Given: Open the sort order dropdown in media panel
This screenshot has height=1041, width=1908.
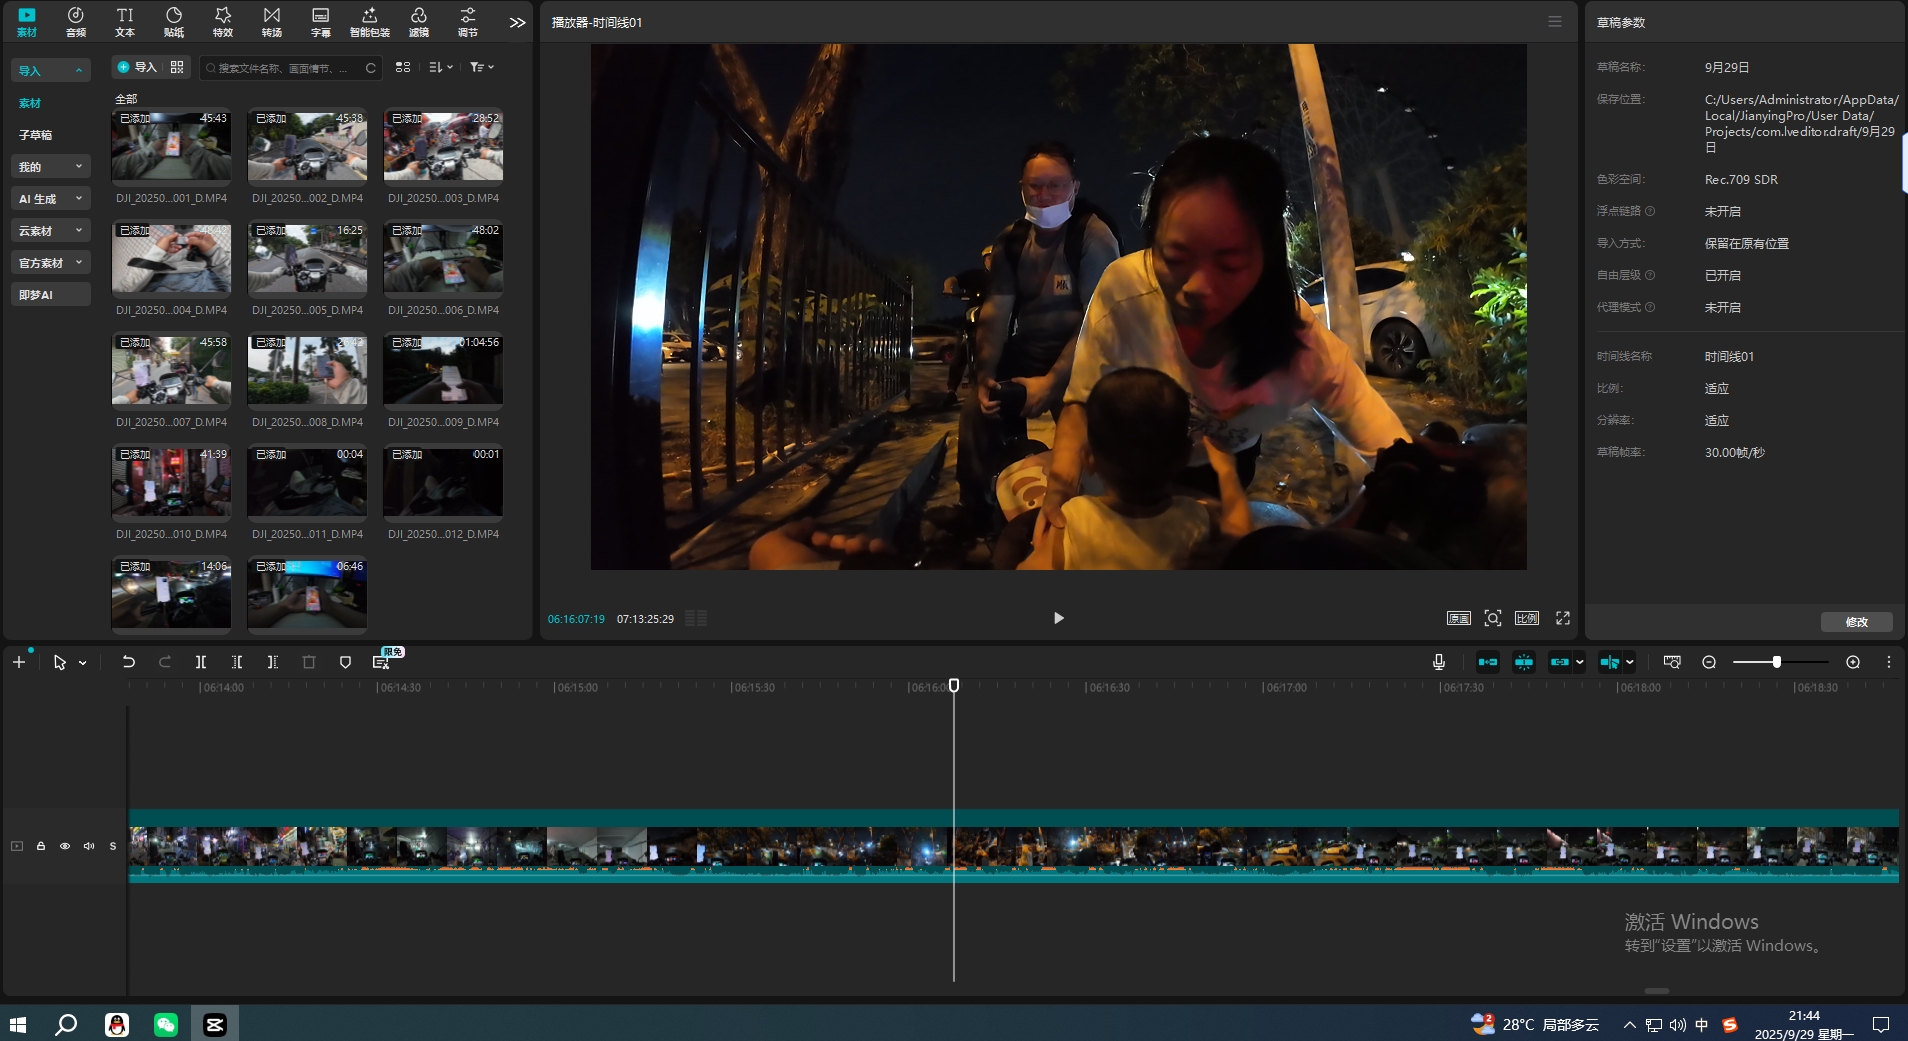Looking at the screenshot, I should click(440, 67).
